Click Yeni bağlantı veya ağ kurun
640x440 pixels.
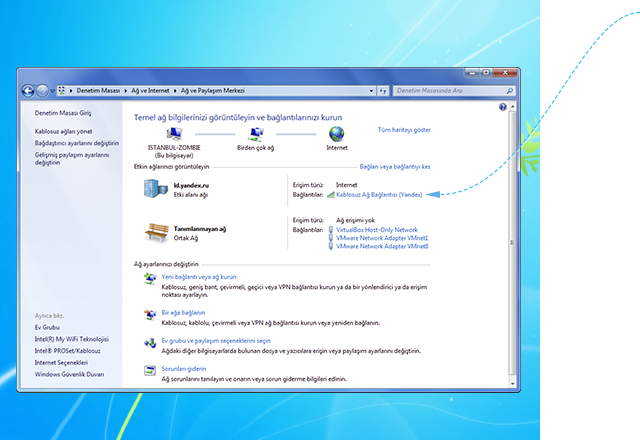point(199,277)
